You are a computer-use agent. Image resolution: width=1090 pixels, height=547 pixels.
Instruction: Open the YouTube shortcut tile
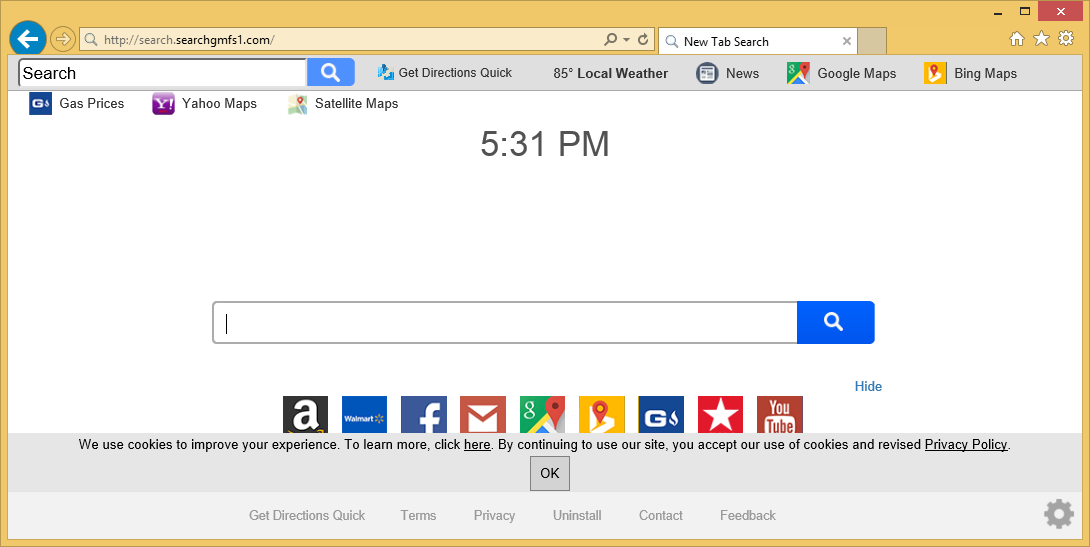[x=780, y=415]
